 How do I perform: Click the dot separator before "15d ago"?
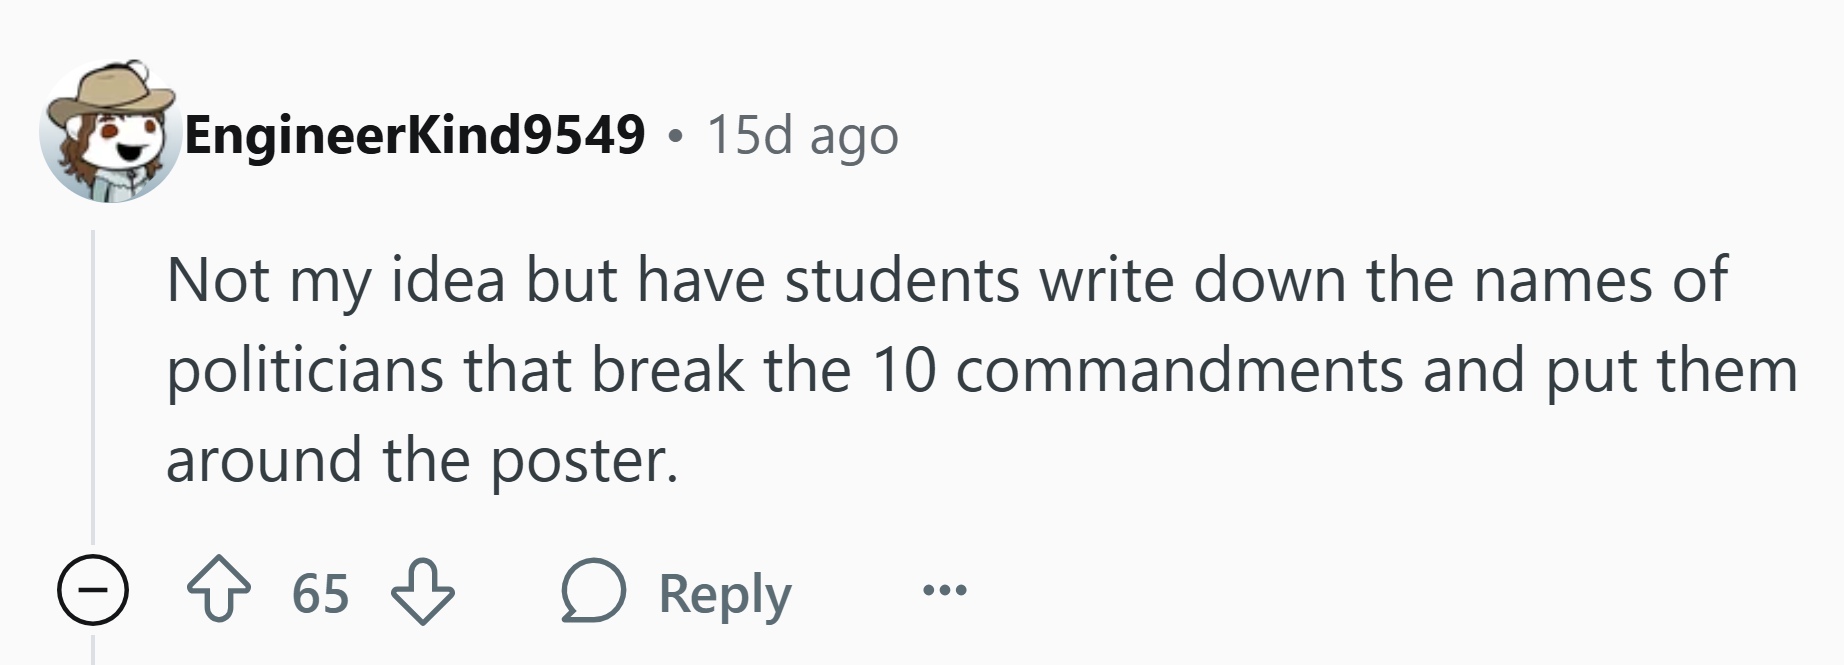pyautogui.click(x=677, y=136)
